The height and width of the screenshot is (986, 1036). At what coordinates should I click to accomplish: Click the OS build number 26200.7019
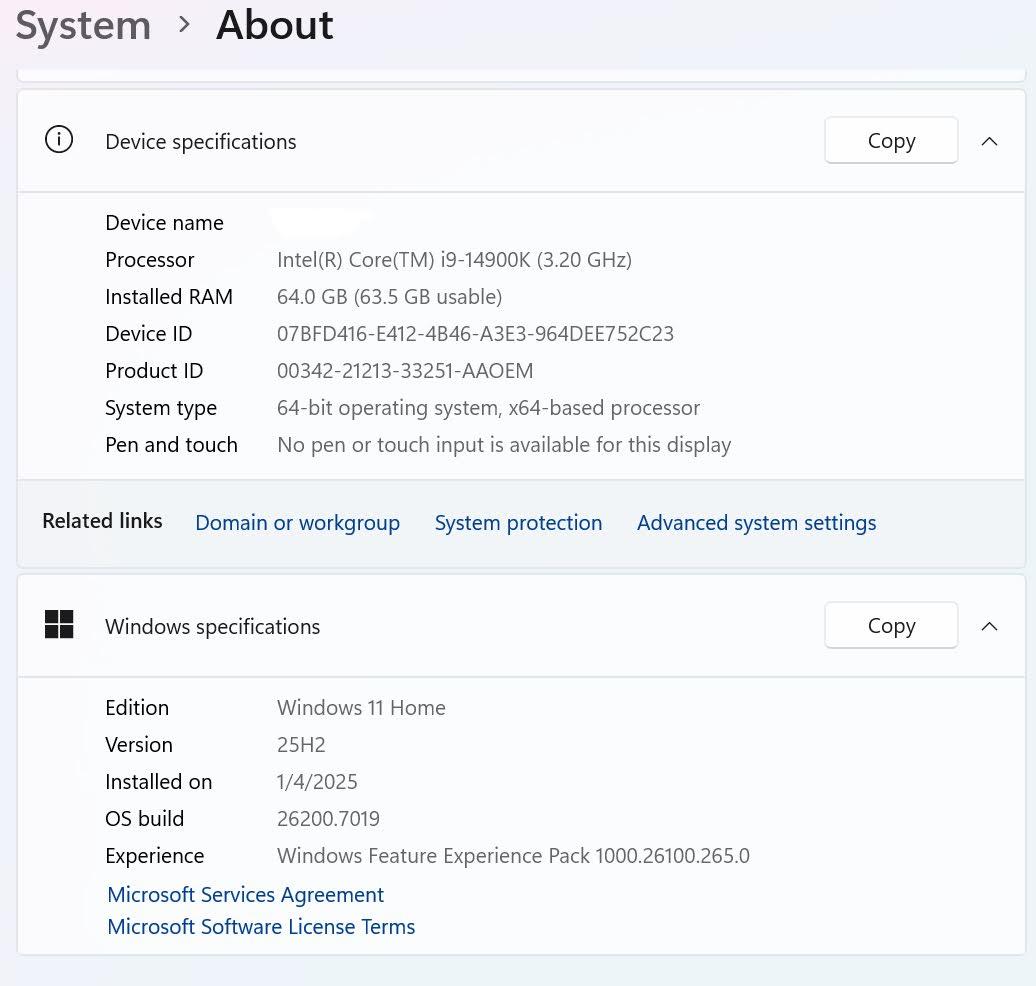coord(328,819)
